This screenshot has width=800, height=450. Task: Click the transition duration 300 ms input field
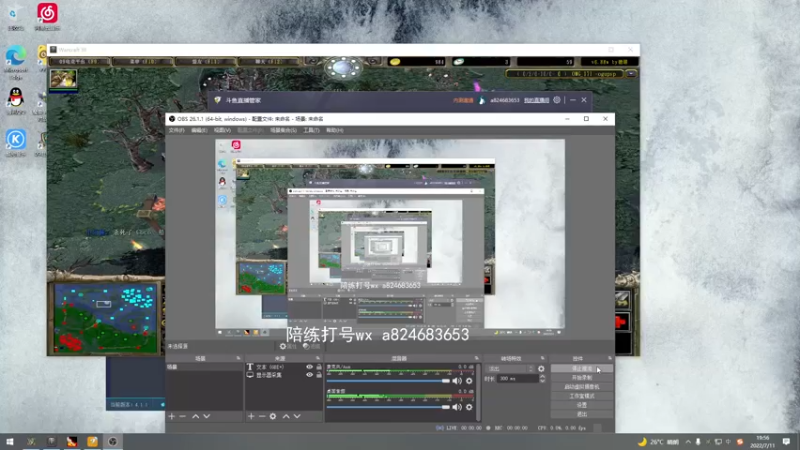click(517, 379)
